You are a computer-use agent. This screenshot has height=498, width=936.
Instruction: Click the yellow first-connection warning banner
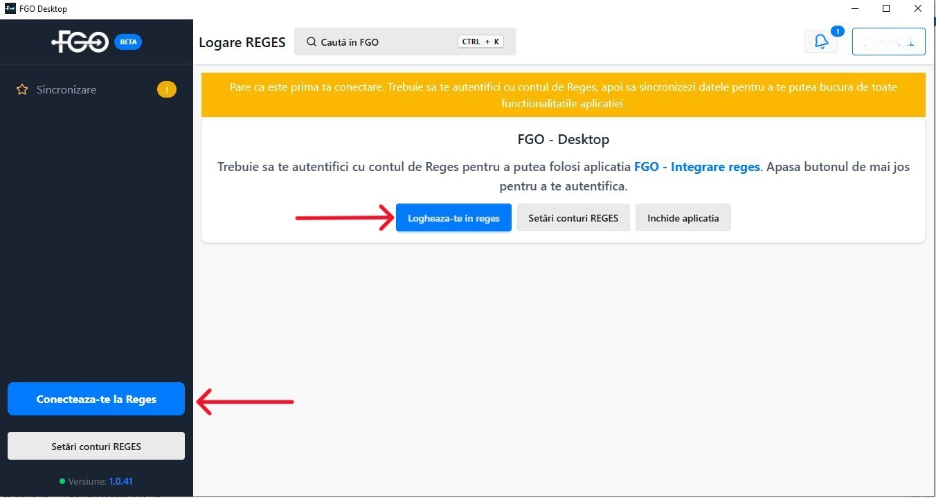click(x=563, y=95)
